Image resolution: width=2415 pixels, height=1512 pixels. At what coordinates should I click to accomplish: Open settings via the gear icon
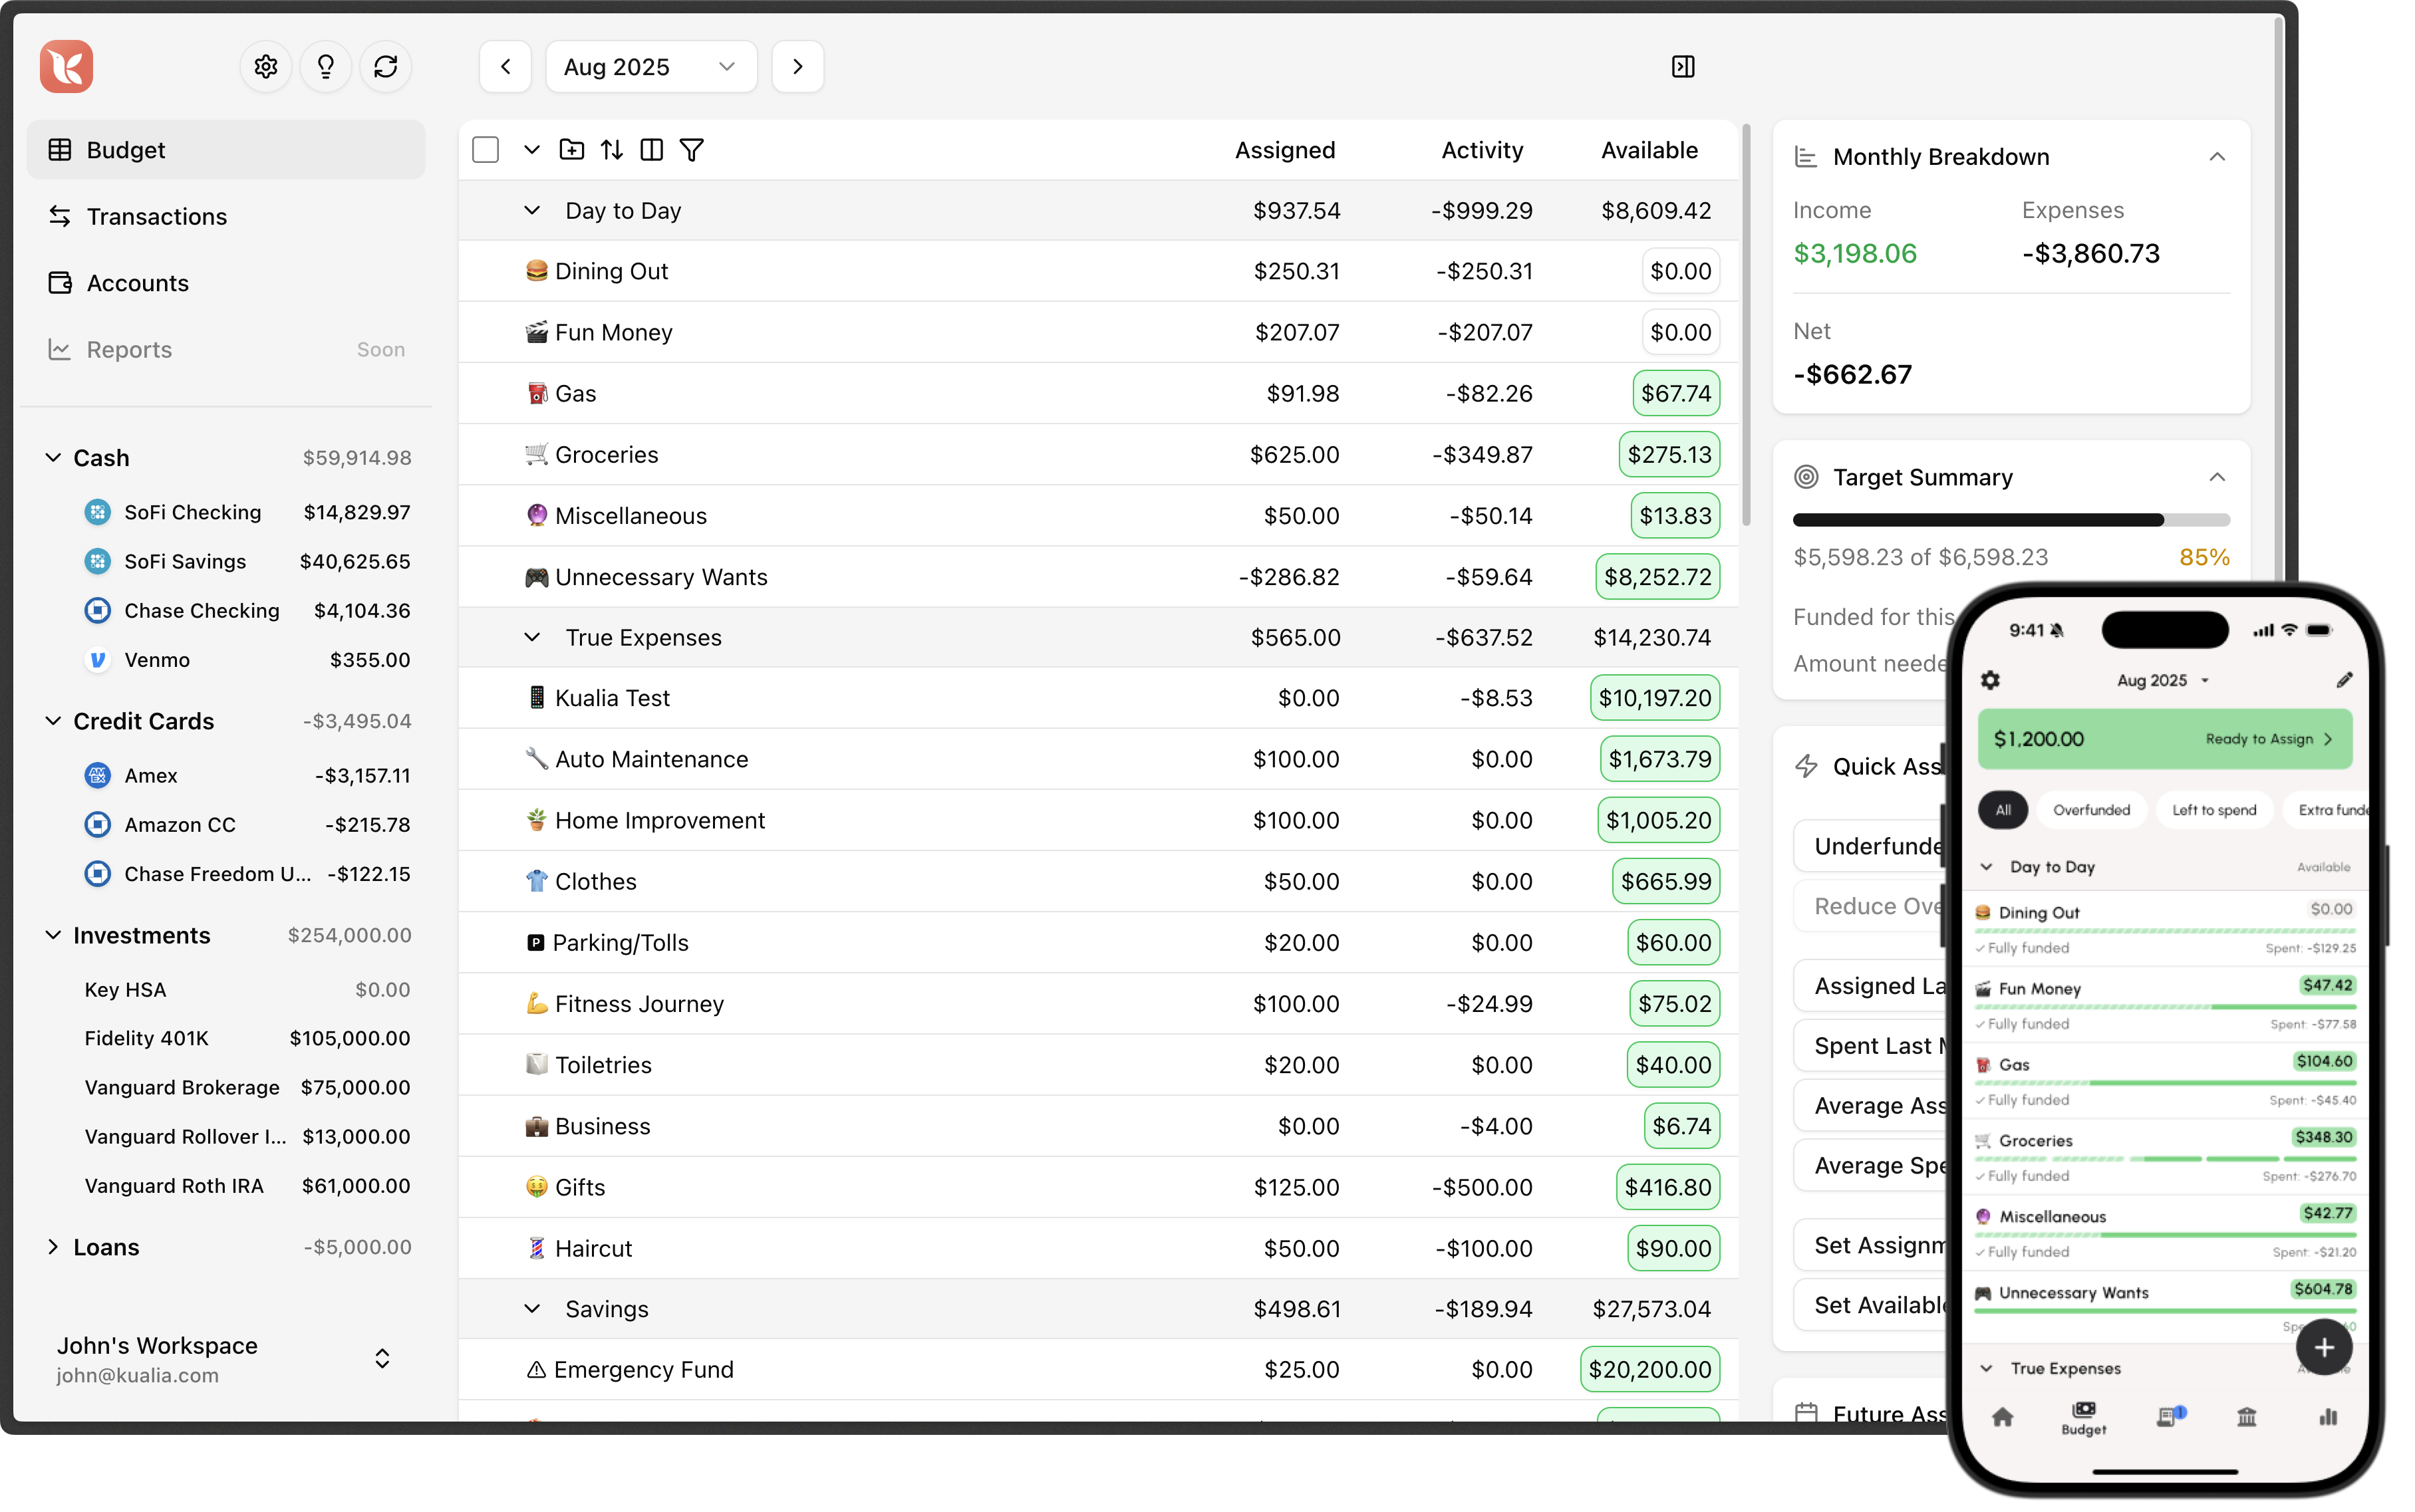[265, 67]
